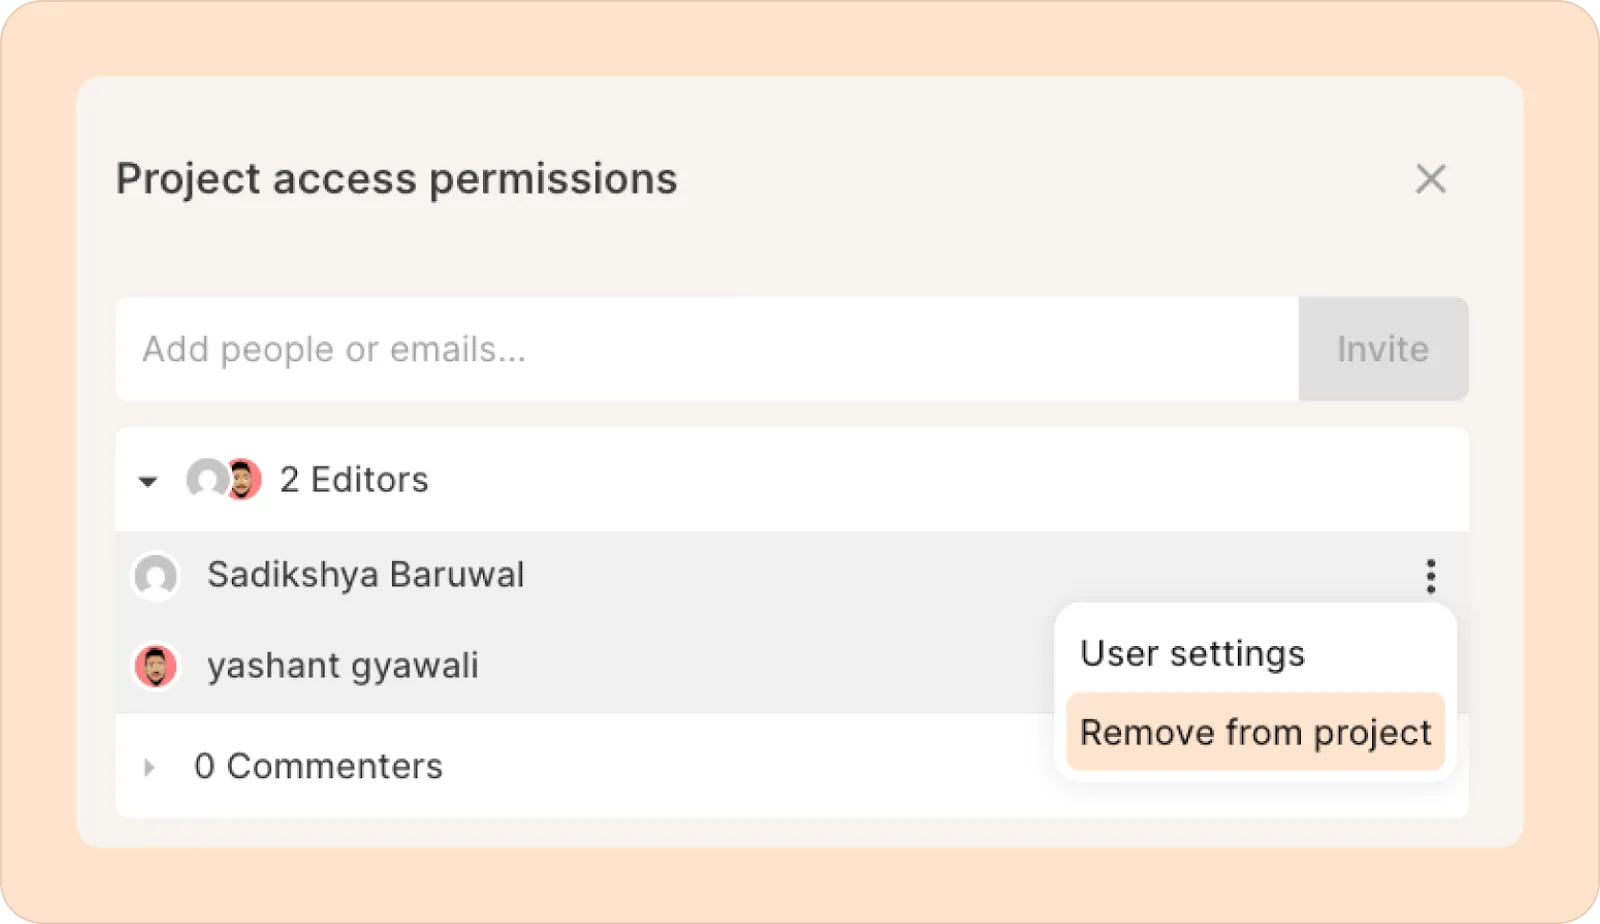Click Sadikshya Baruwal's gray avatar in her row
The width and height of the screenshot is (1600, 924).
coord(156,576)
